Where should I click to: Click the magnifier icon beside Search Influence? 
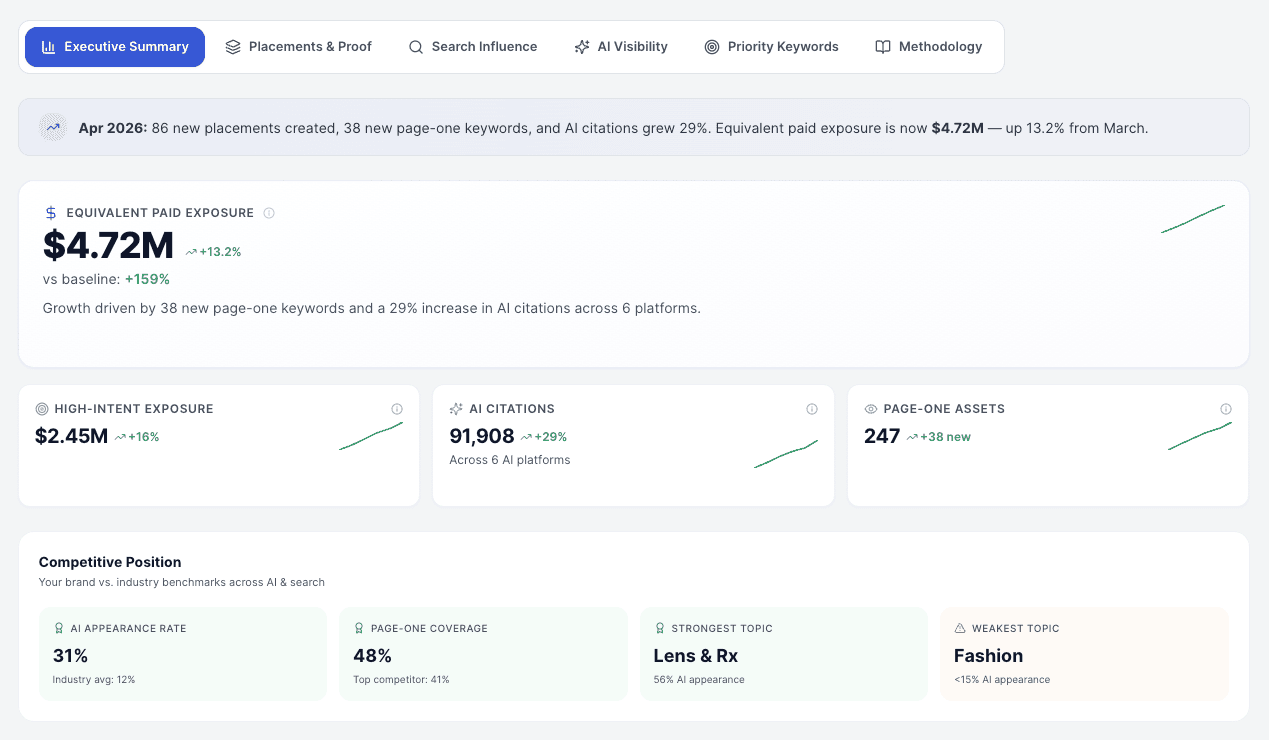[x=416, y=47]
